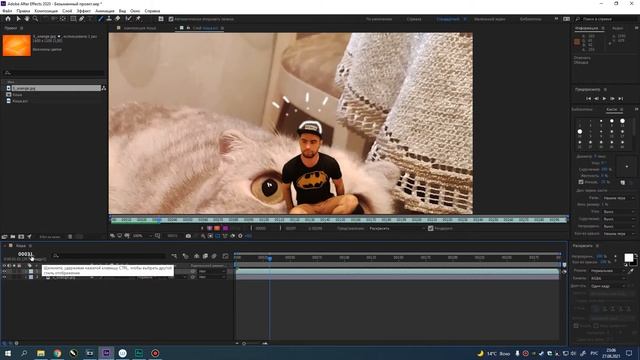Viewport: 640px width, 360px height.
Task: Select the Puppet Pin tool
Action: click(138, 19)
